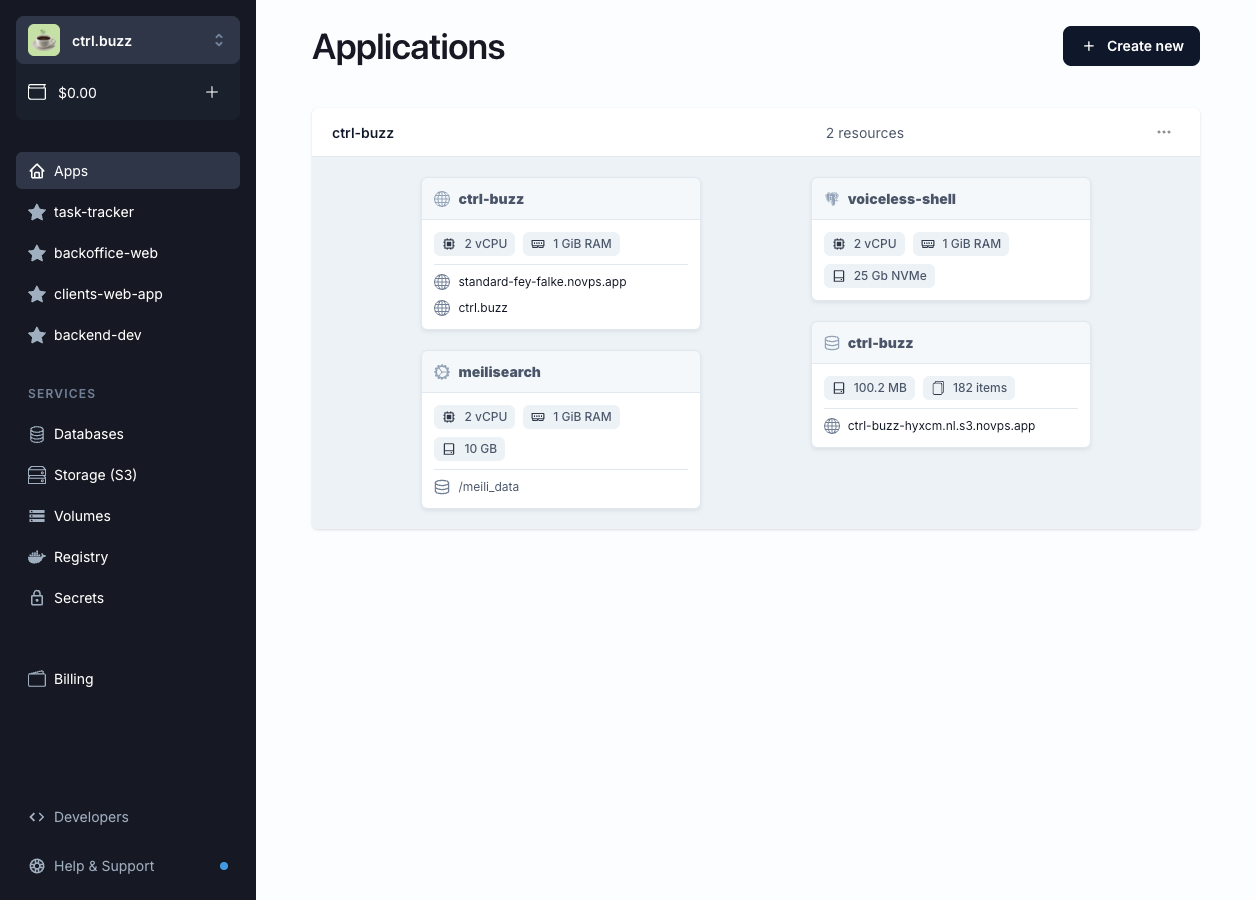
Task: Click the Create new button
Action: coord(1131,46)
